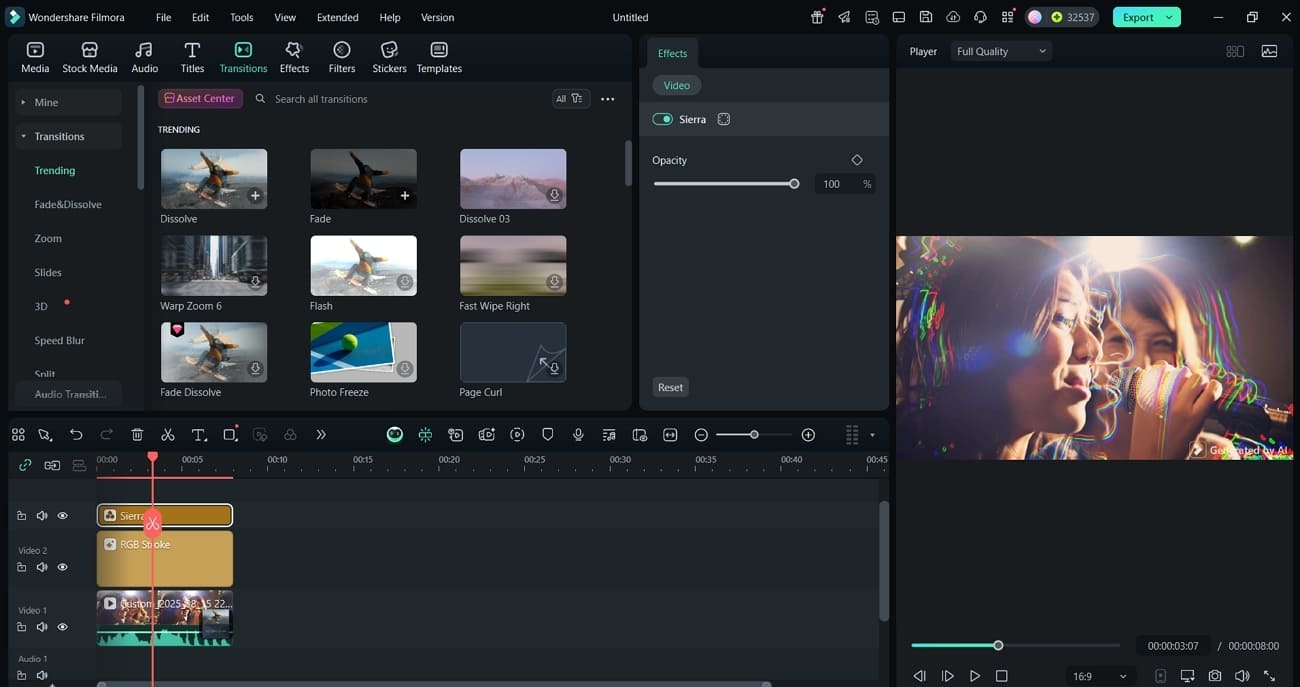Image resolution: width=1300 pixels, height=687 pixels.
Task: Open the Stickers library
Action: (x=389, y=58)
